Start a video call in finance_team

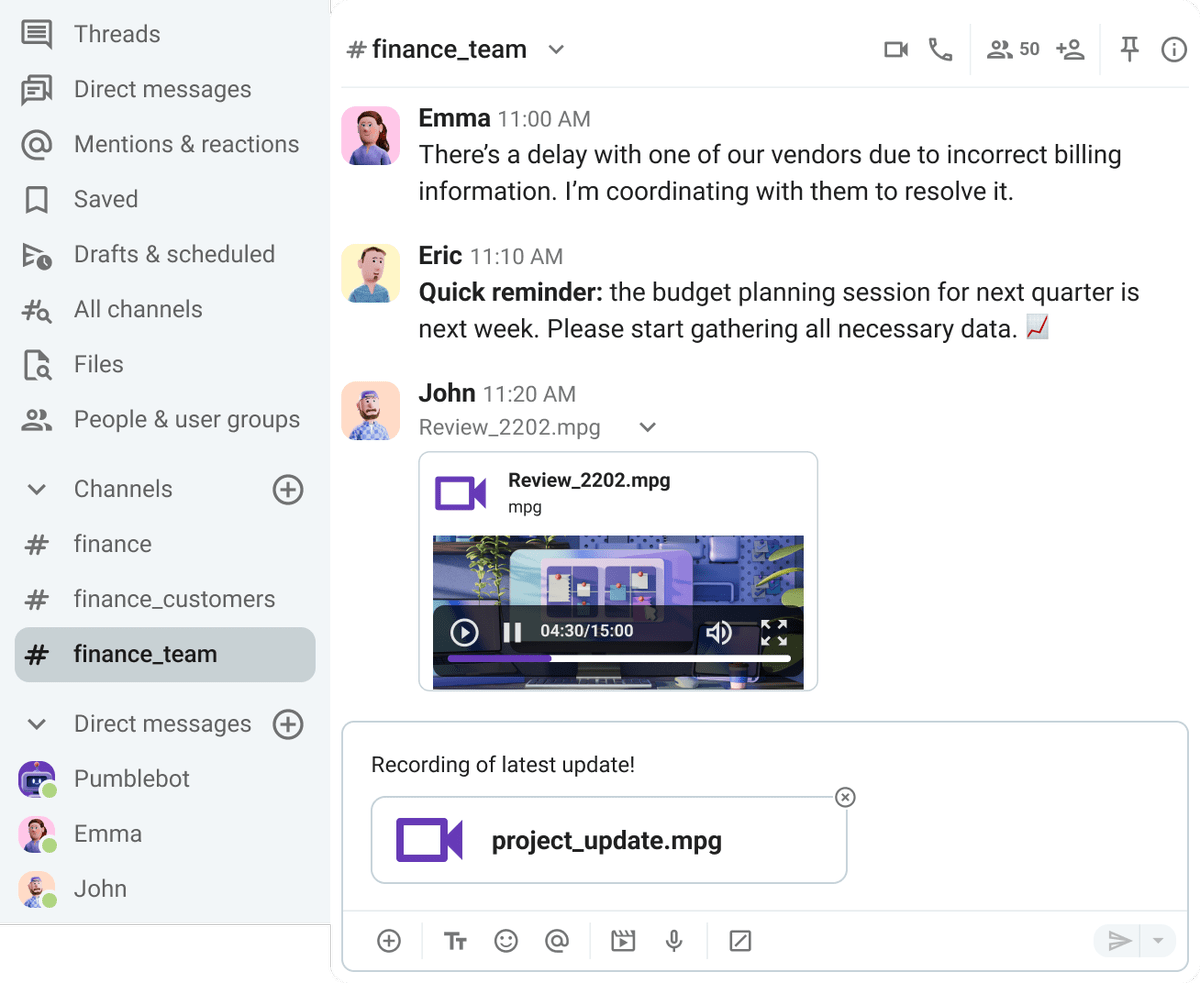coord(895,48)
